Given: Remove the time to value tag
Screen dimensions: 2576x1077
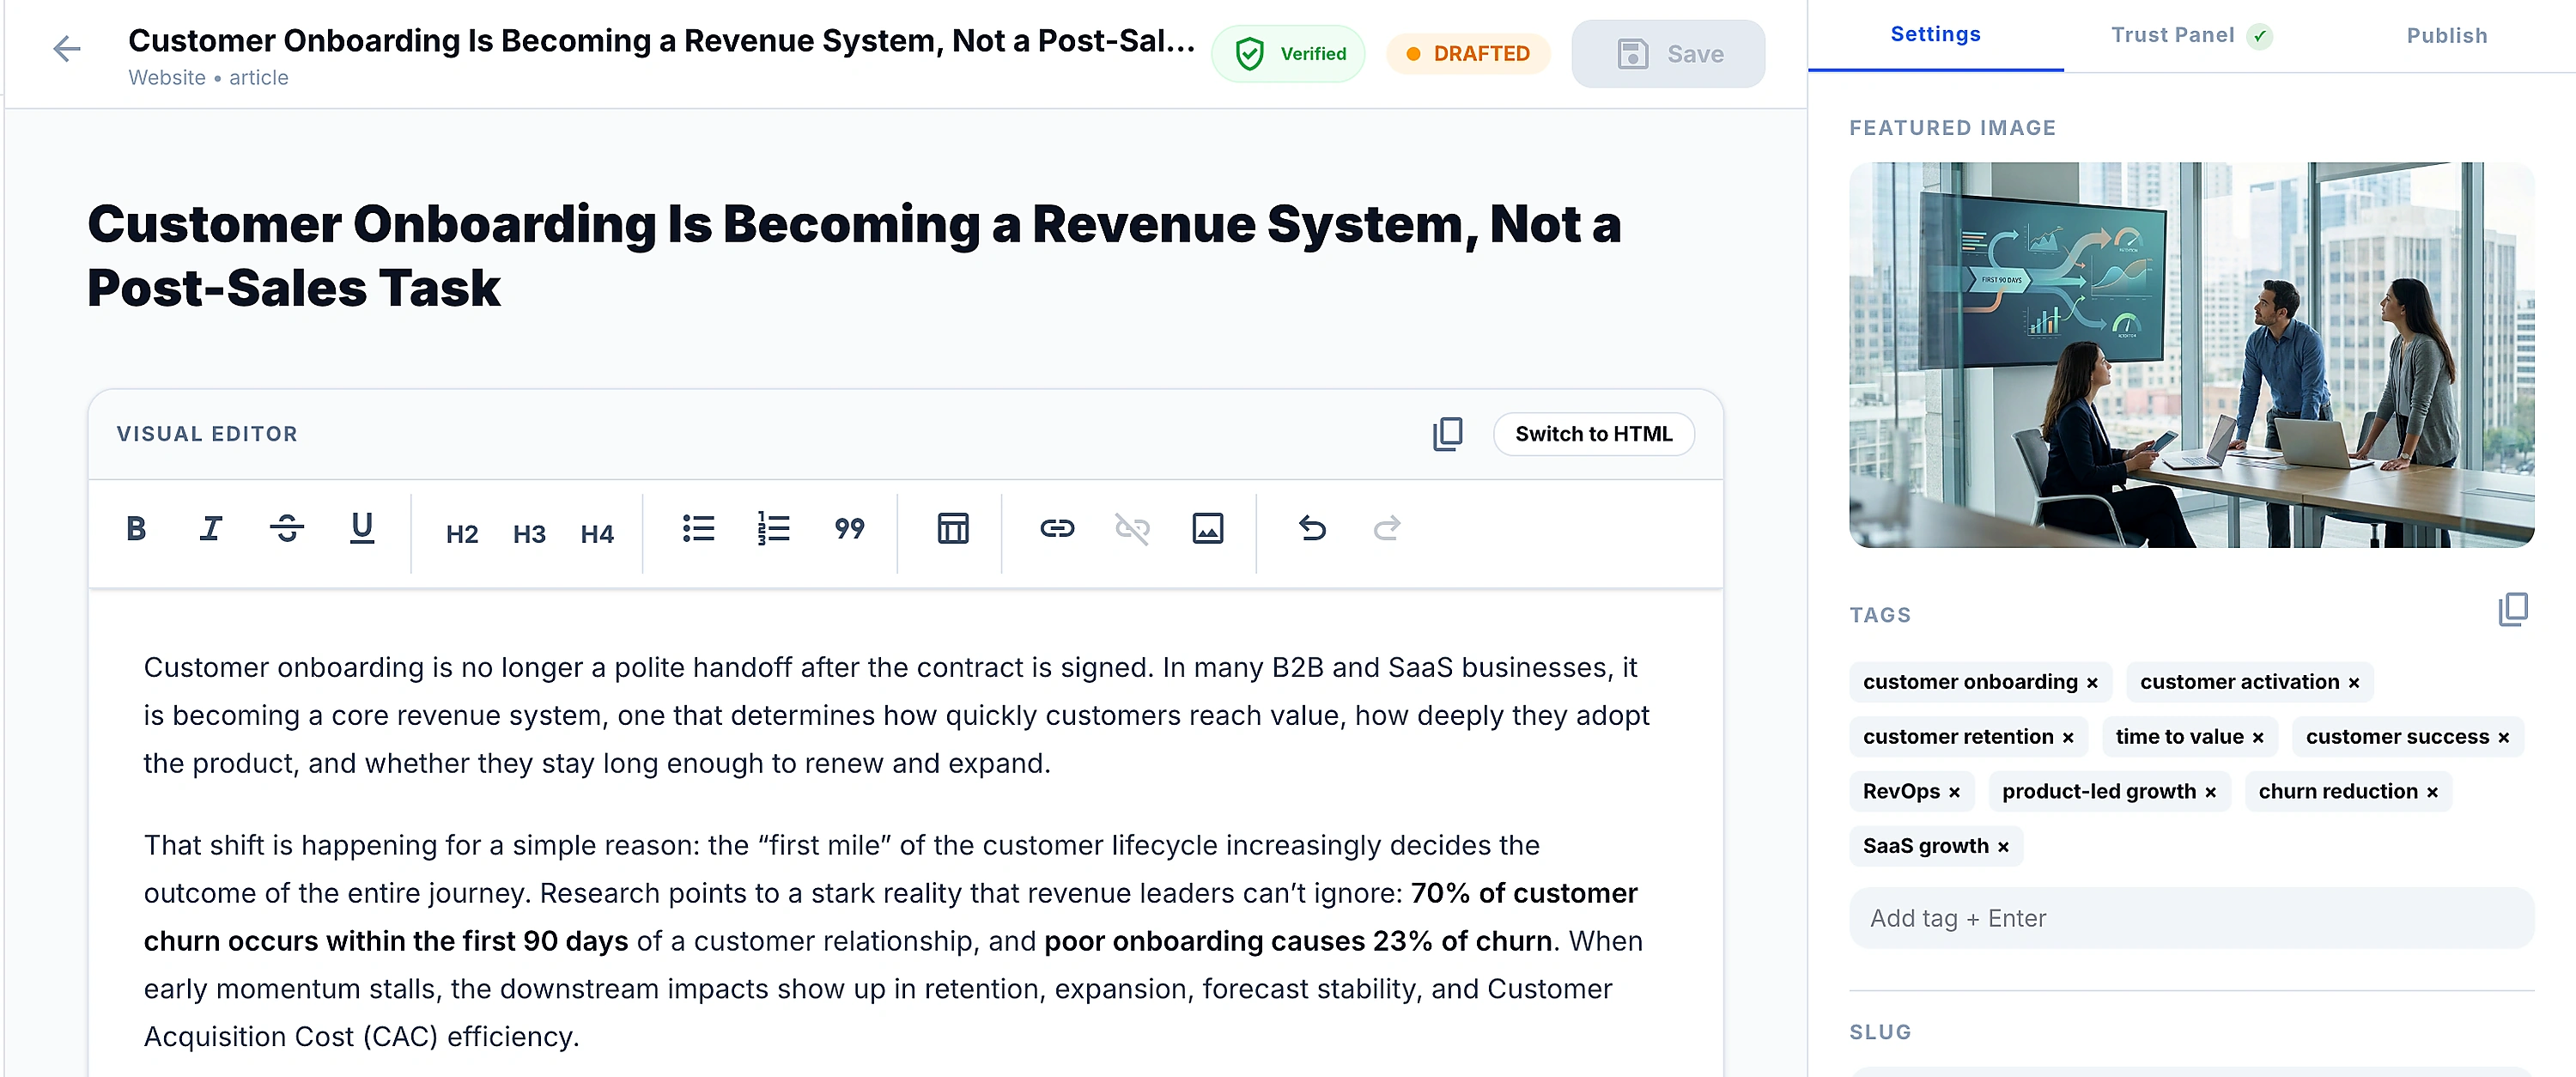Looking at the screenshot, I should click(x=2258, y=738).
